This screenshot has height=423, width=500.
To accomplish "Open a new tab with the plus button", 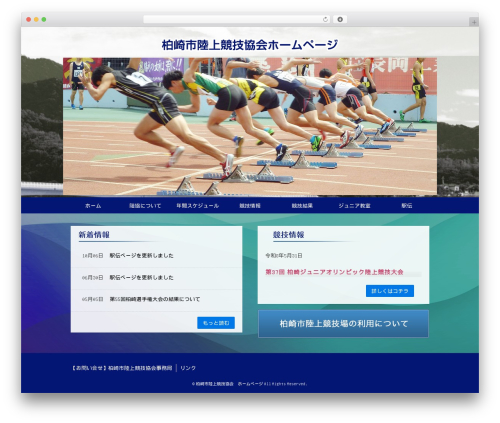I will click(474, 22).
